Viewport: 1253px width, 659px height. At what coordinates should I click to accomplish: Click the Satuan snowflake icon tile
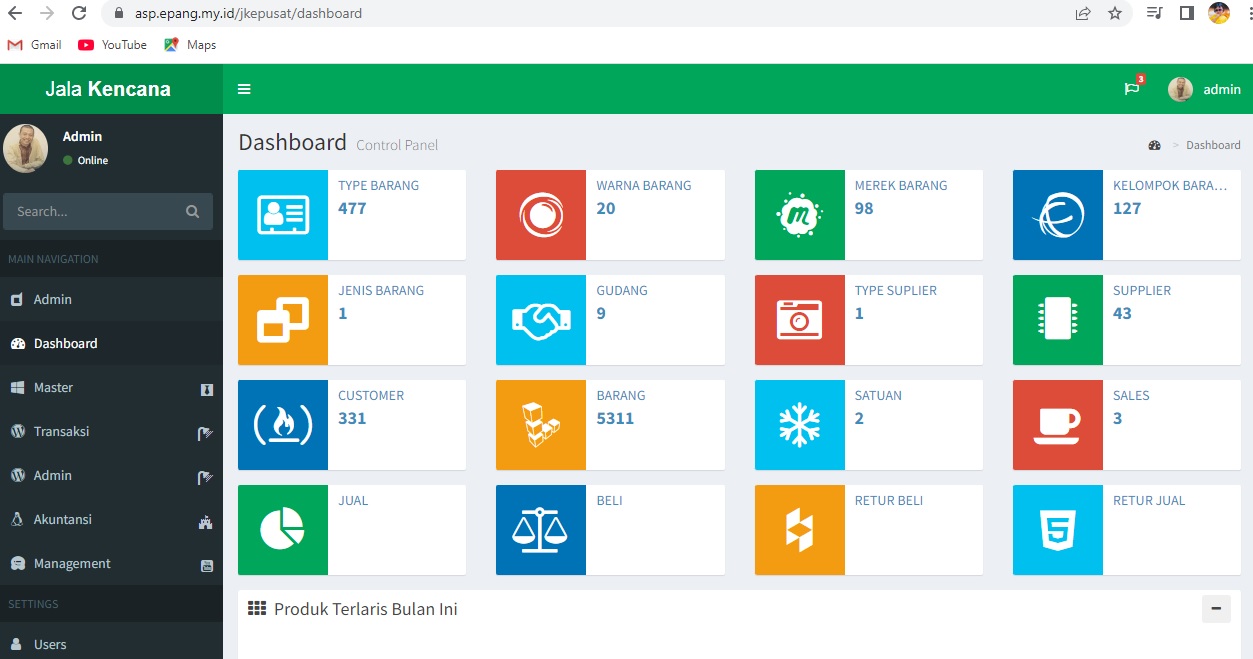pyautogui.click(x=799, y=425)
